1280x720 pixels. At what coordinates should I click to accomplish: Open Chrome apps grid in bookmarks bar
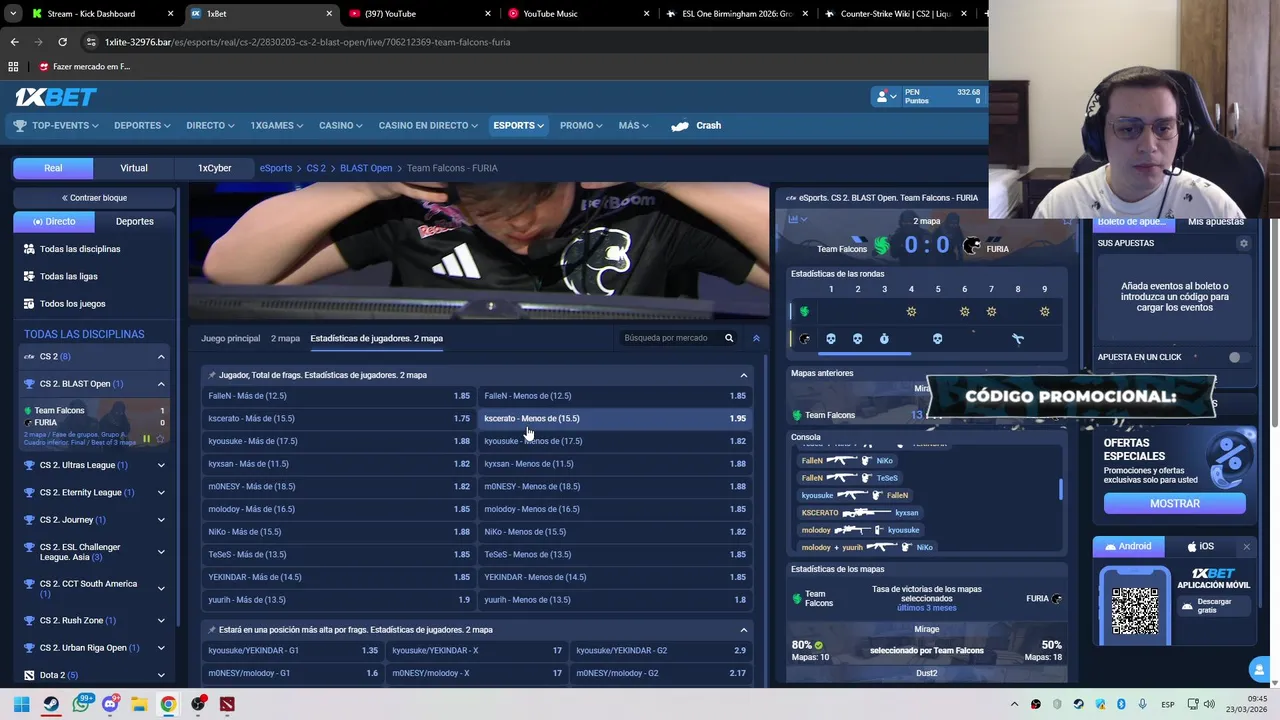13,67
